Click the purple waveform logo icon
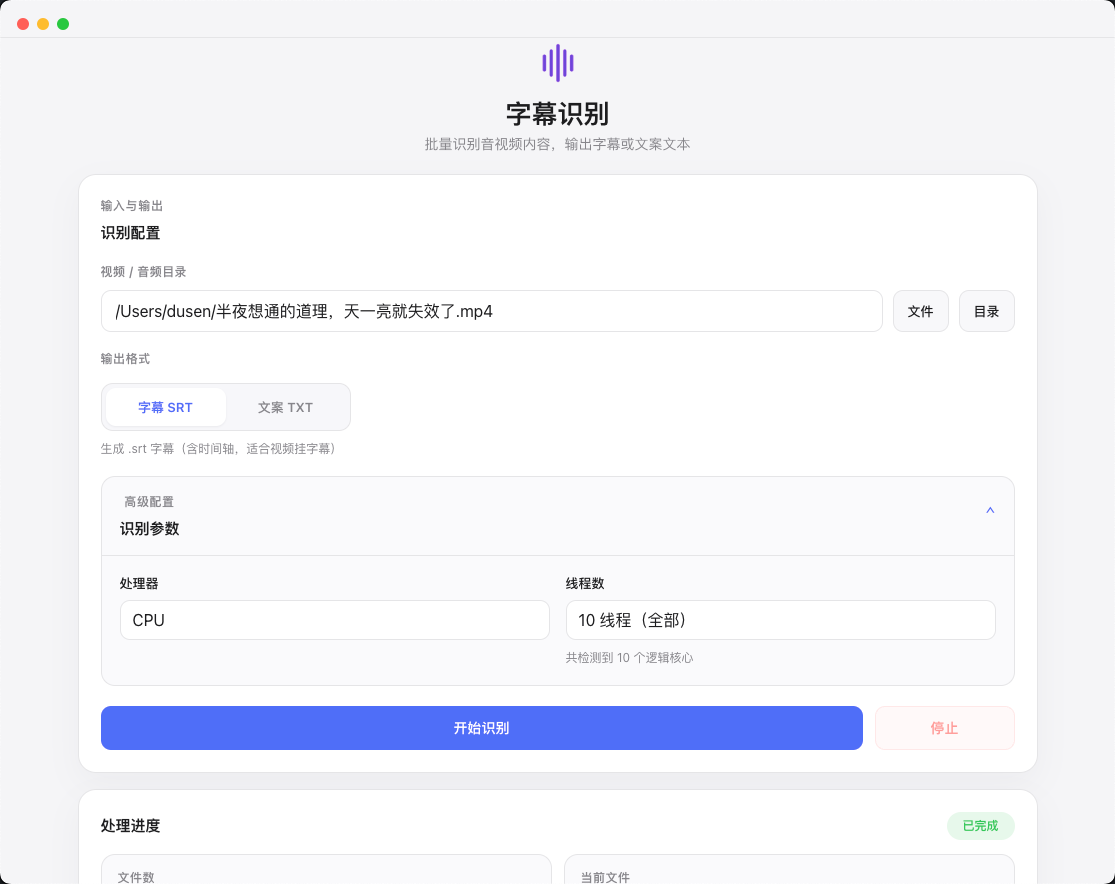This screenshot has height=884, width=1115. [x=557, y=61]
